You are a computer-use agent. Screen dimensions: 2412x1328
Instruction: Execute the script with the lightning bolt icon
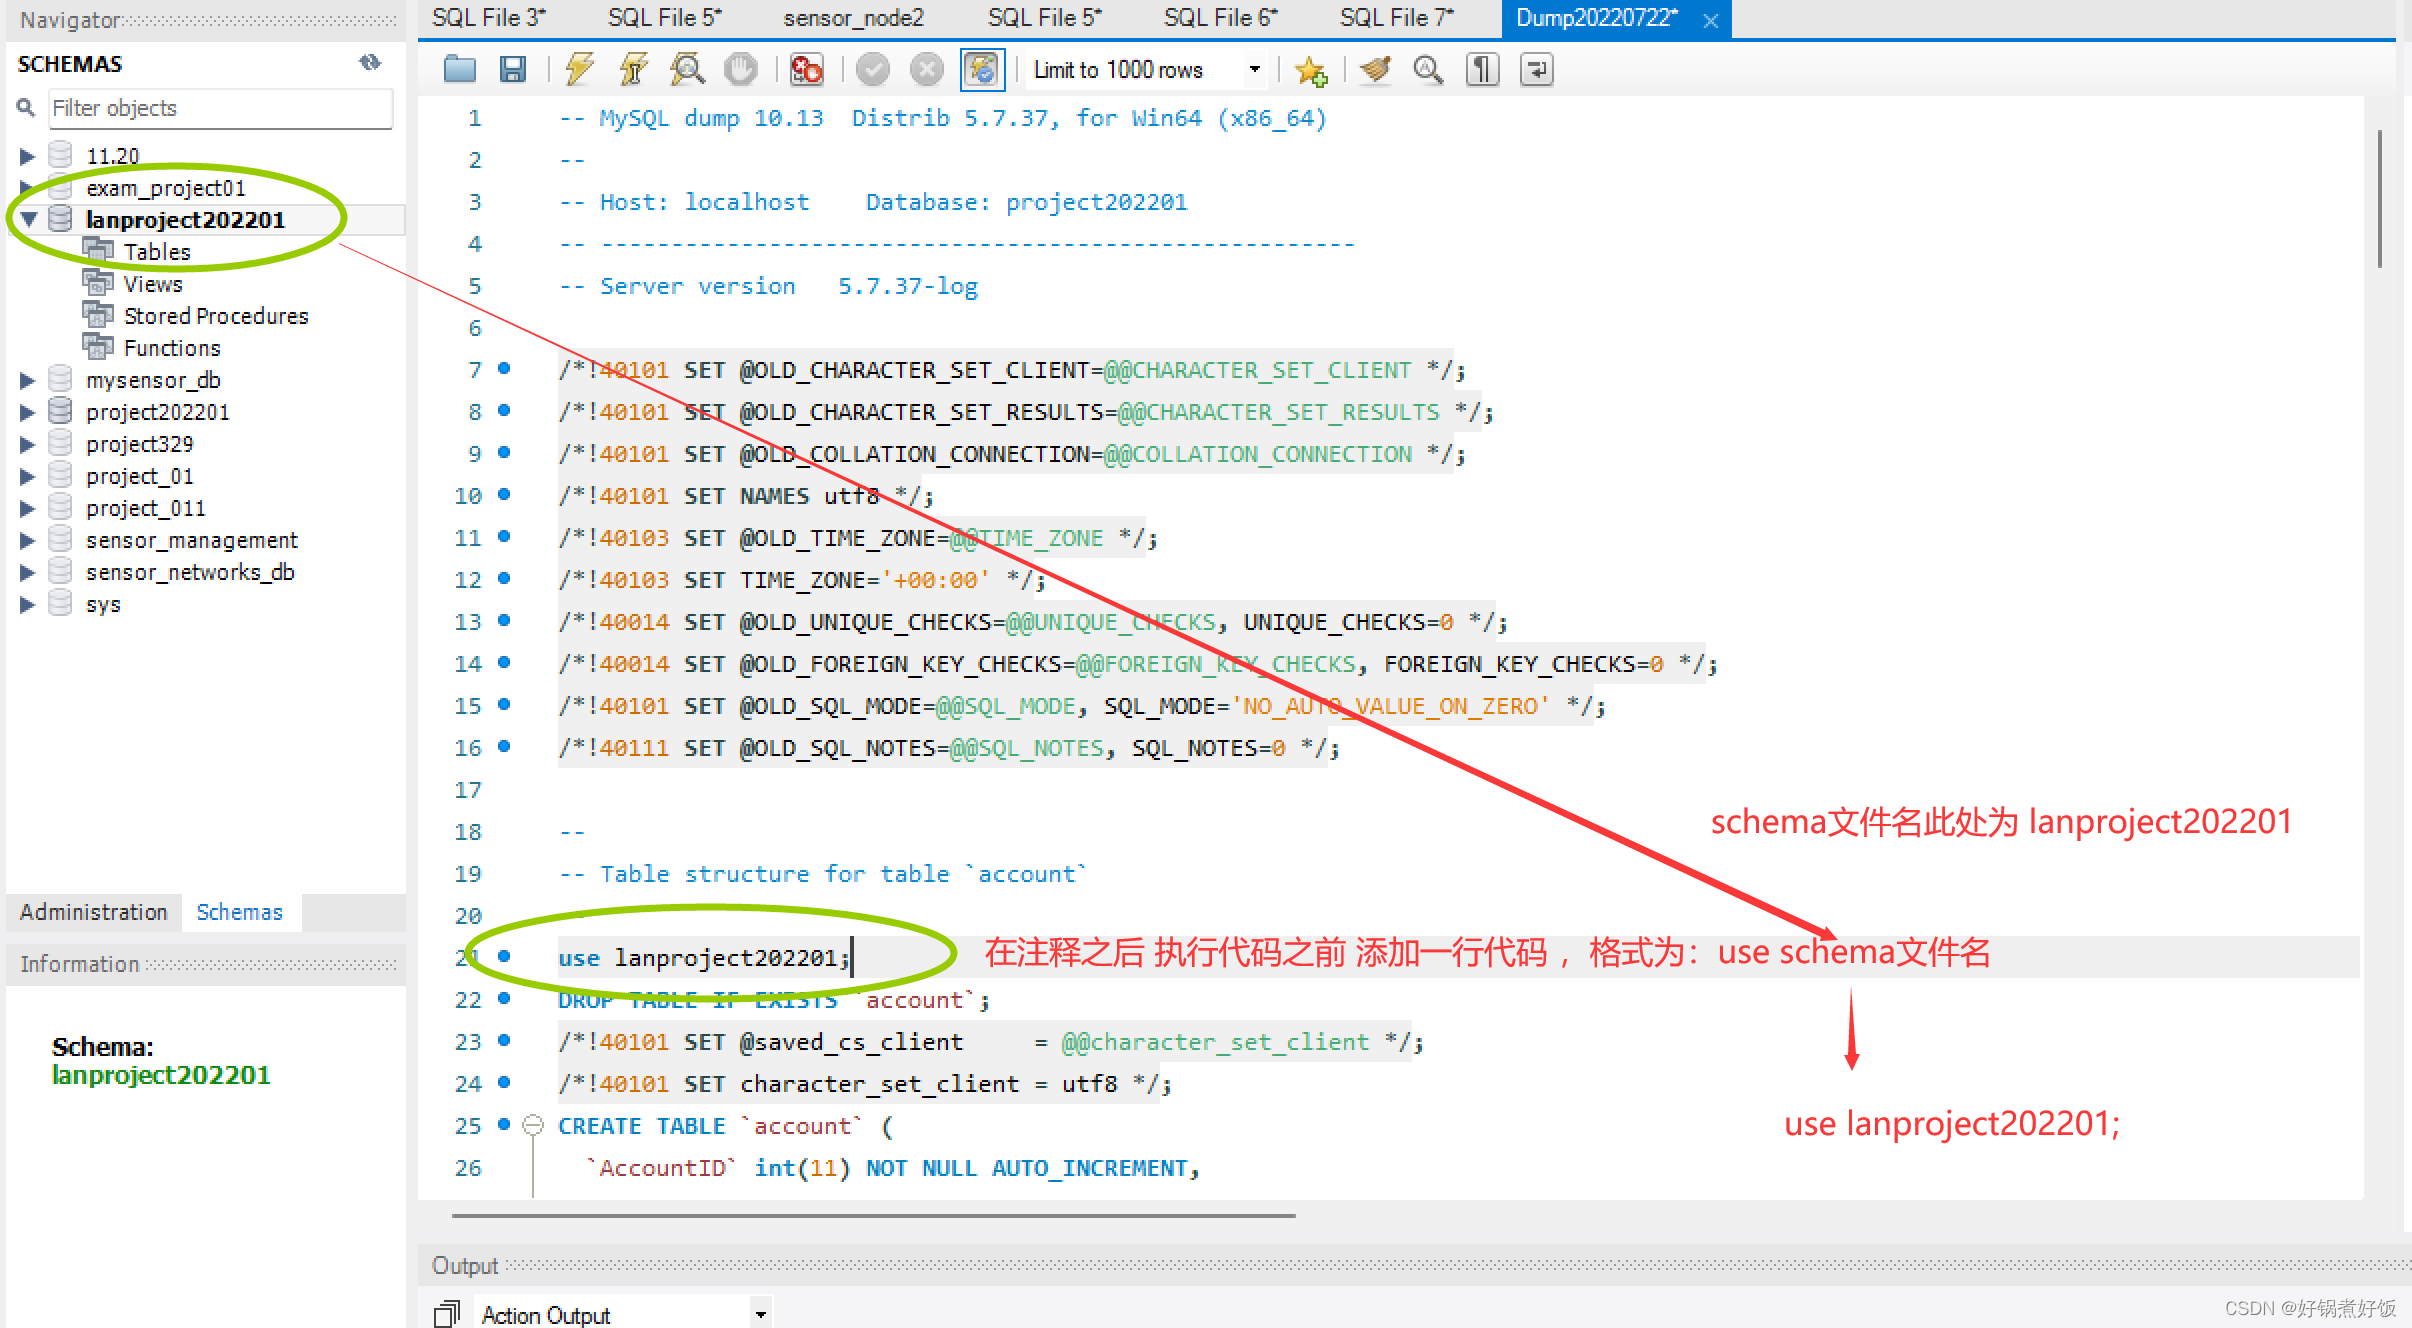pos(579,69)
